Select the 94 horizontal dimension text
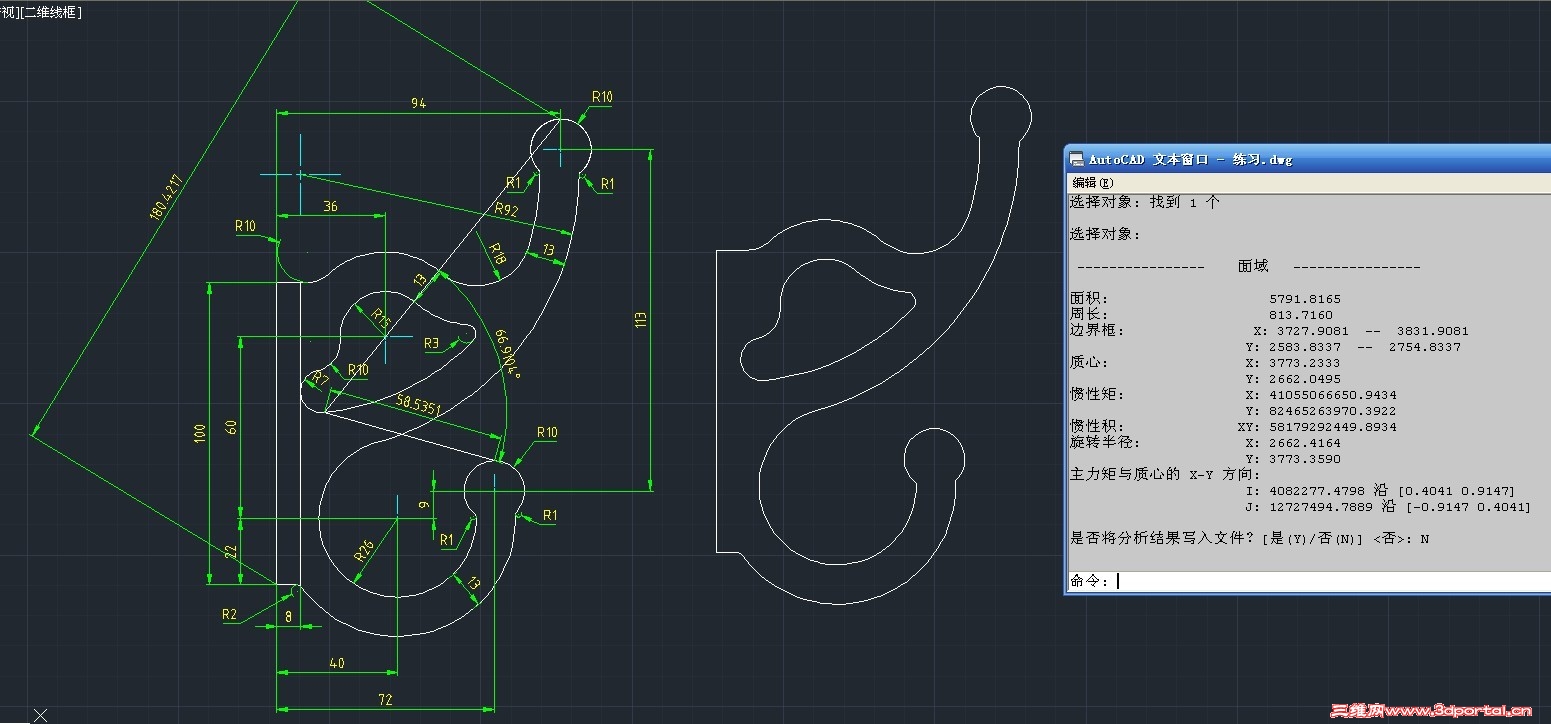The height and width of the screenshot is (724, 1551). click(419, 102)
